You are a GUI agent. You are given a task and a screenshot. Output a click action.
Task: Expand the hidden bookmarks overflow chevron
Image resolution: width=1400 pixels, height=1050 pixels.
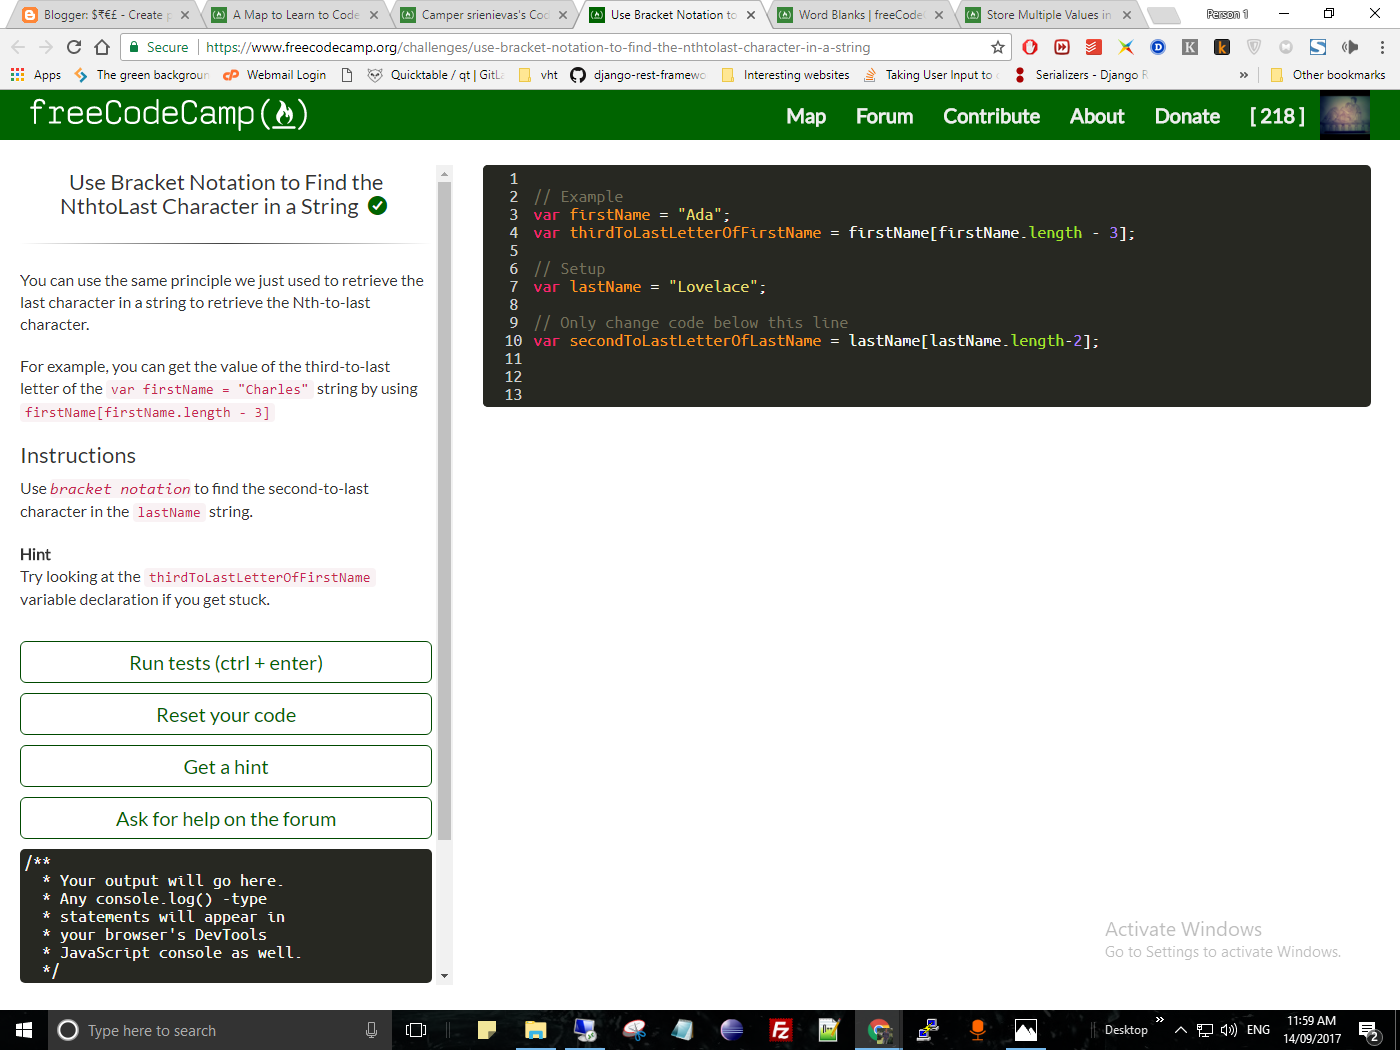coord(1244,75)
